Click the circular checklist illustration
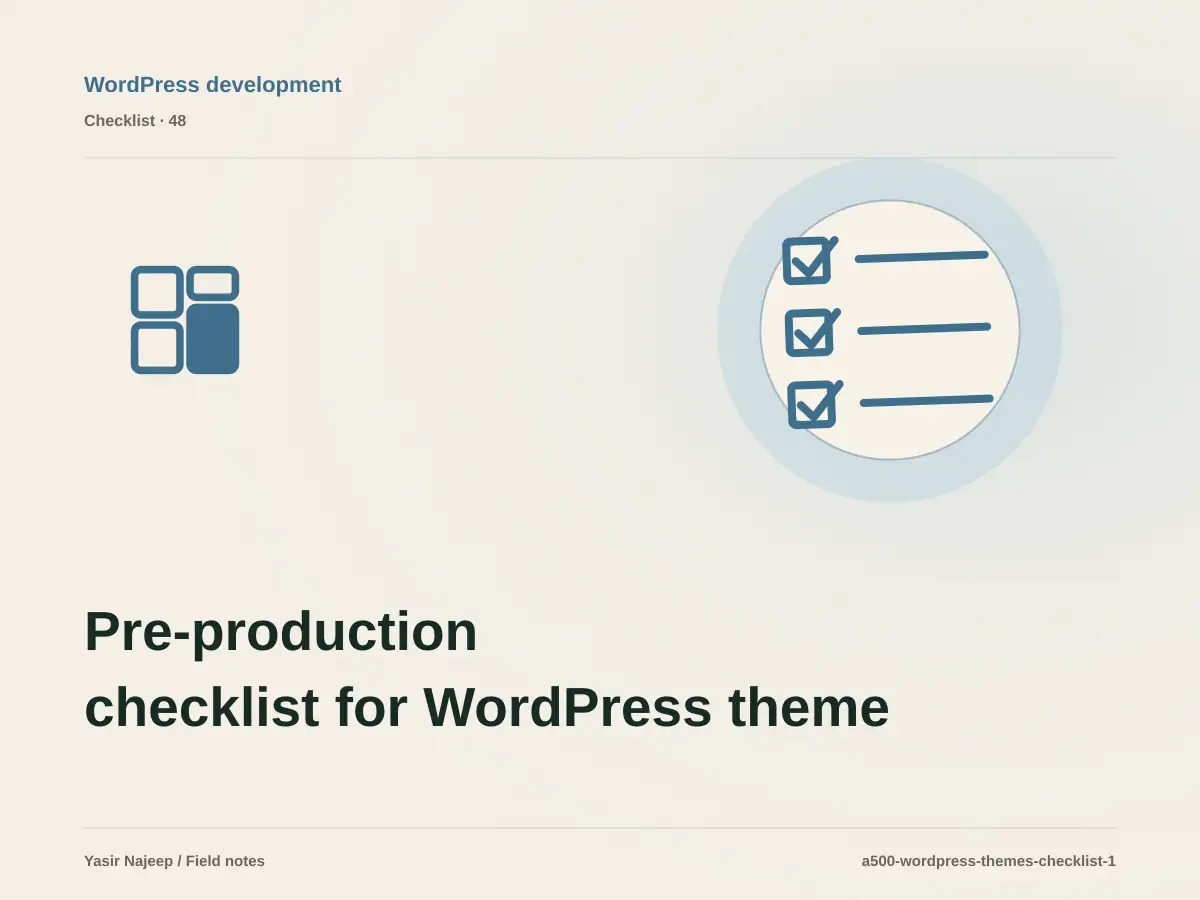The image size is (1200, 900). [x=890, y=330]
